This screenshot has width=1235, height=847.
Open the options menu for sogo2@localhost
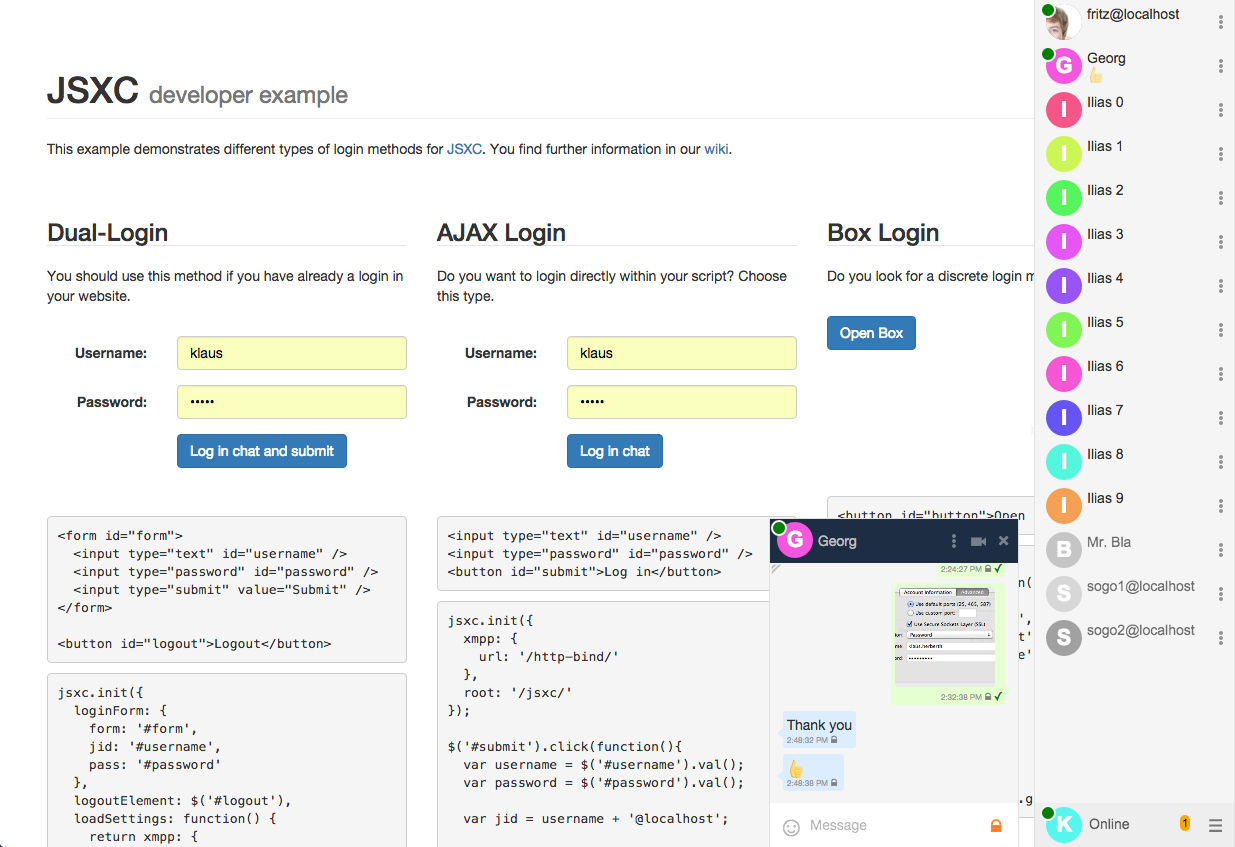1221,638
